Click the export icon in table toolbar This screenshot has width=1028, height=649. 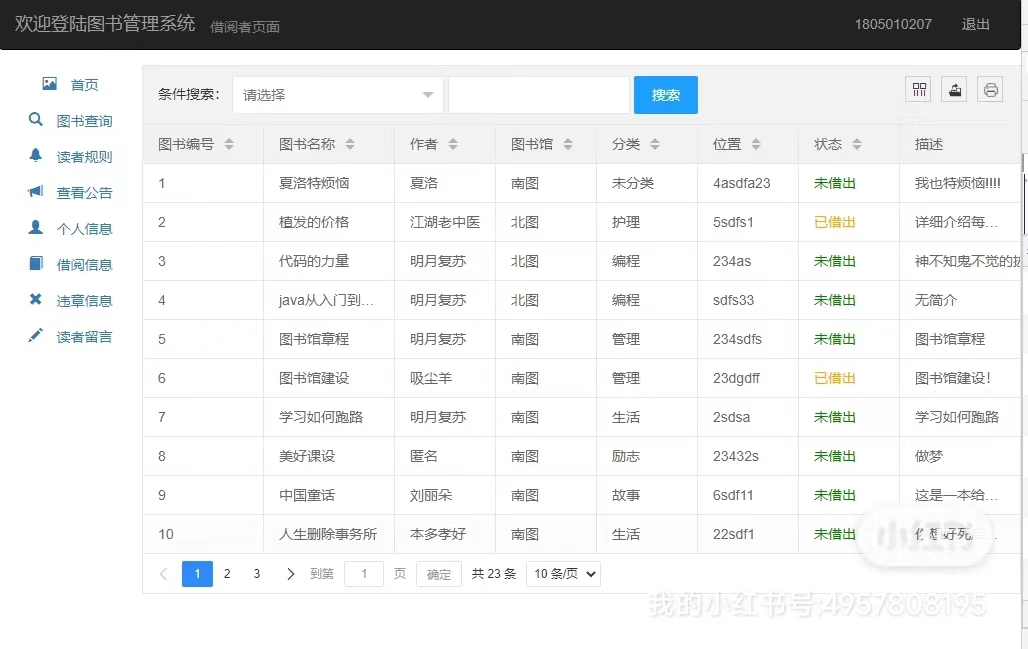954,90
